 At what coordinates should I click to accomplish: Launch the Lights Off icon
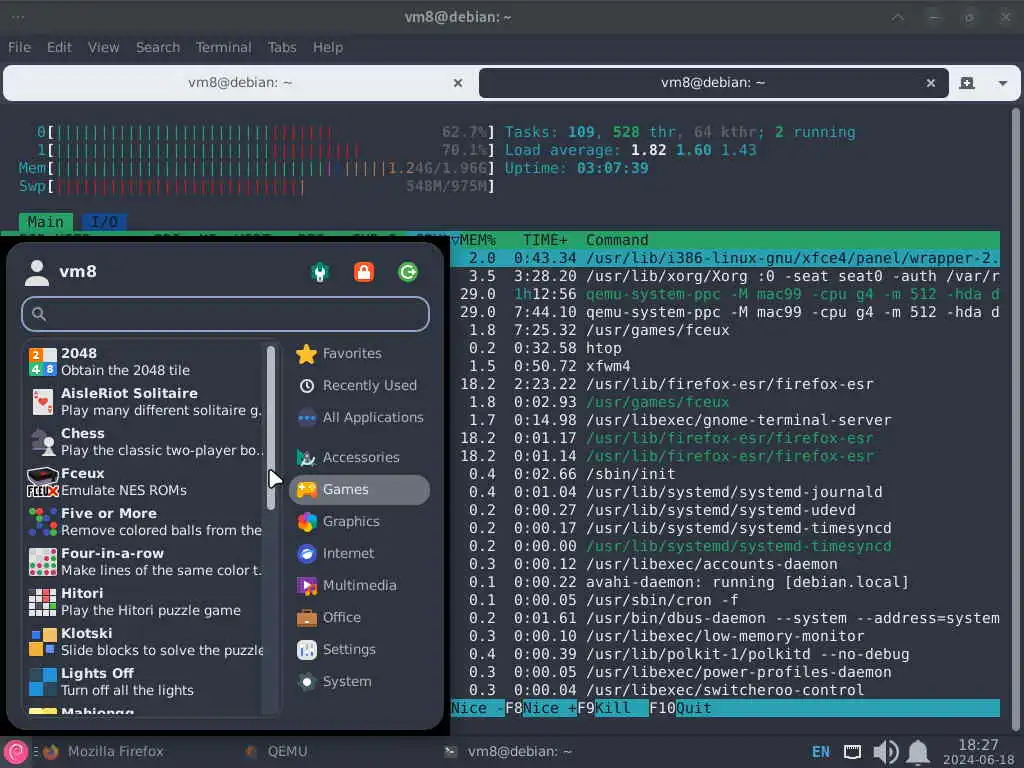(42, 681)
